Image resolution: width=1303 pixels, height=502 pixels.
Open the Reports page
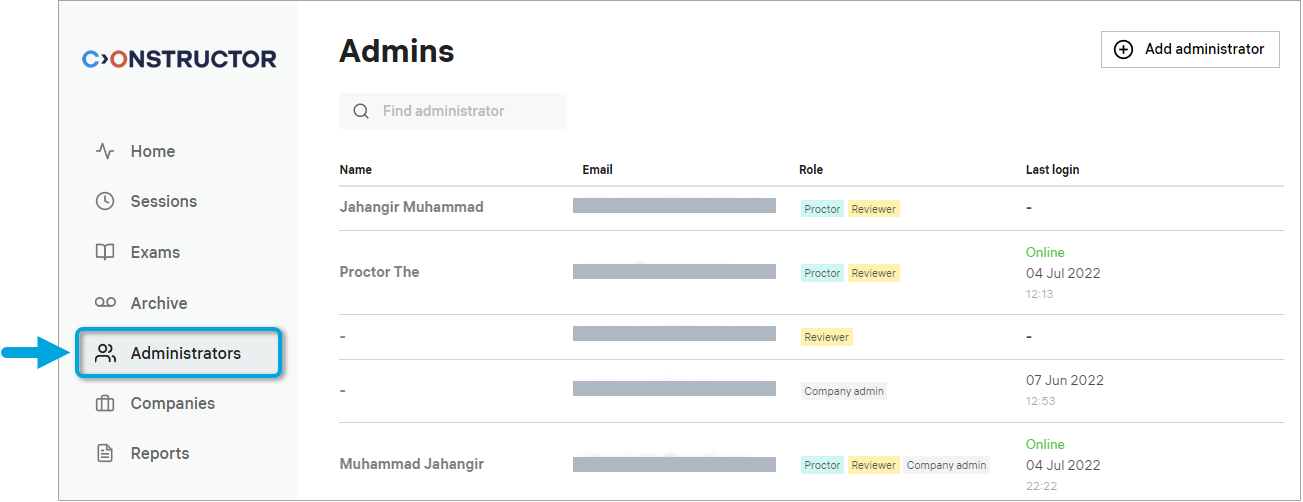point(159,454)
